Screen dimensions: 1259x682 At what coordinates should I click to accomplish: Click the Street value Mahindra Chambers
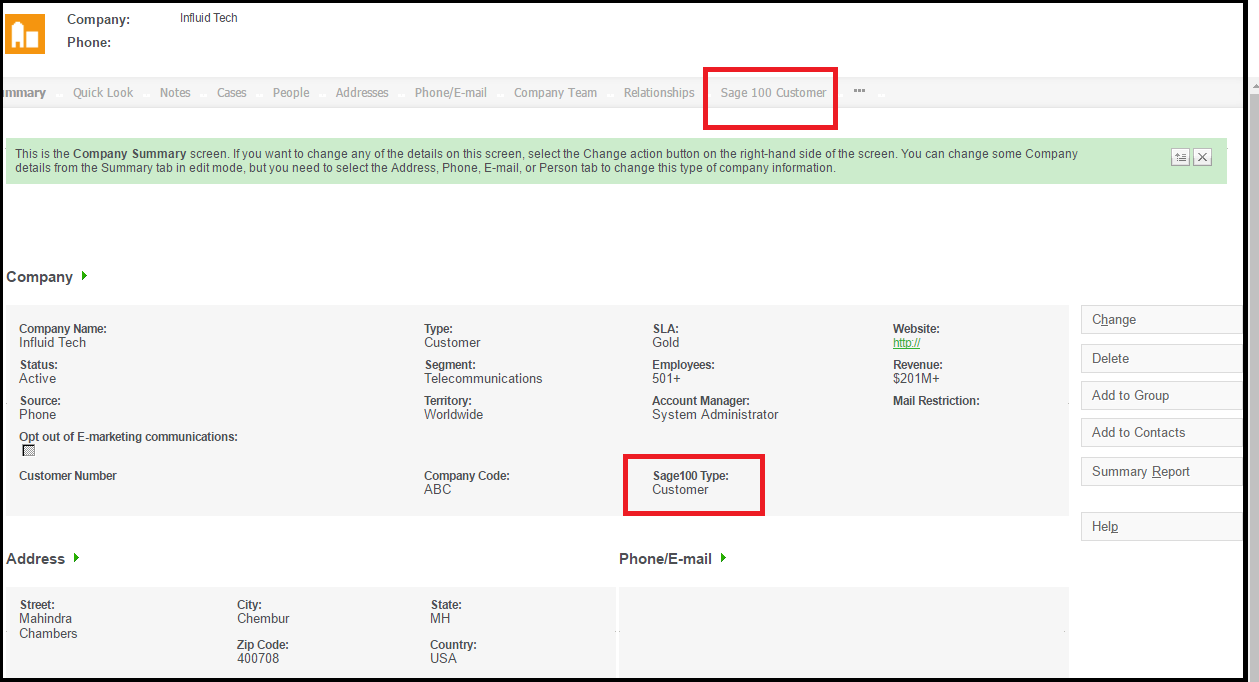pyautogui.click(x=48, y=626)
